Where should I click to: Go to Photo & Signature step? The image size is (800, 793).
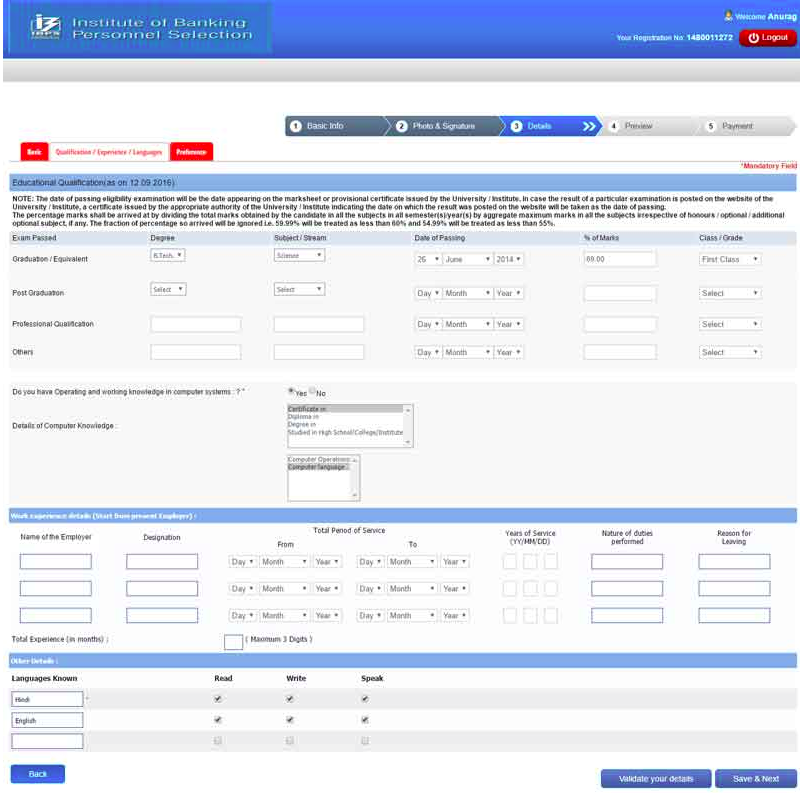click(x=442, y=126)
